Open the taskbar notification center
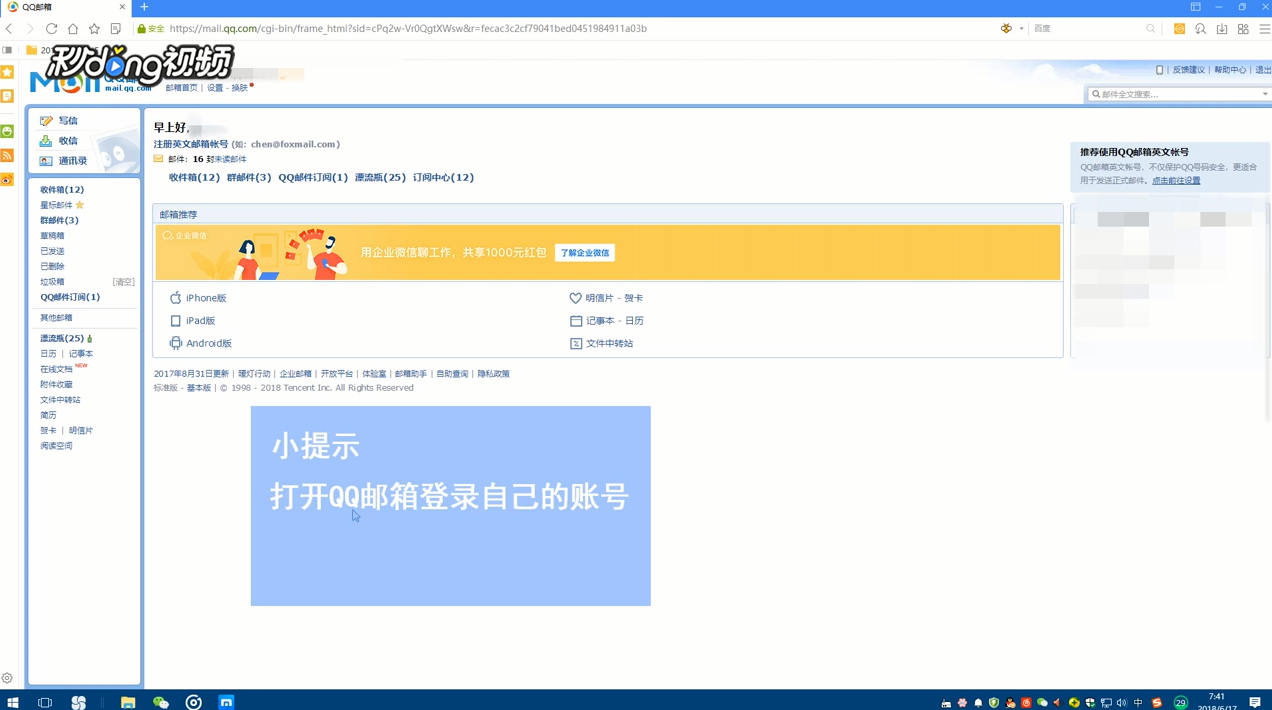 pos(1255,702)
